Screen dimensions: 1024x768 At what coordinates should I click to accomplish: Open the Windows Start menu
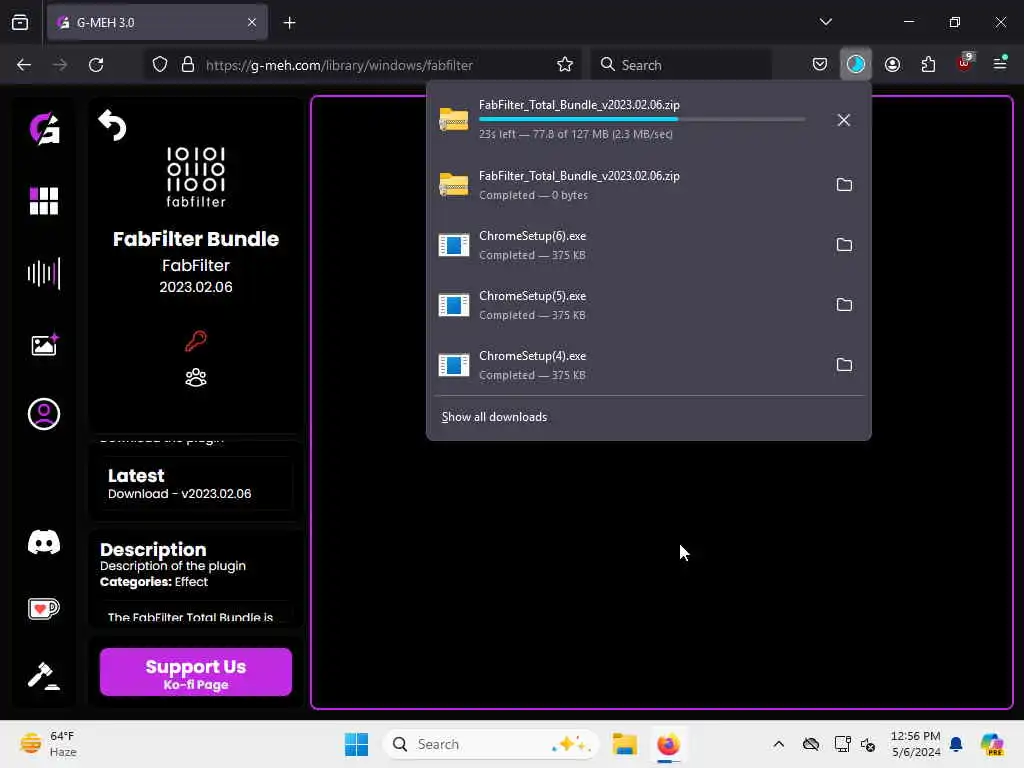point(356,744)
